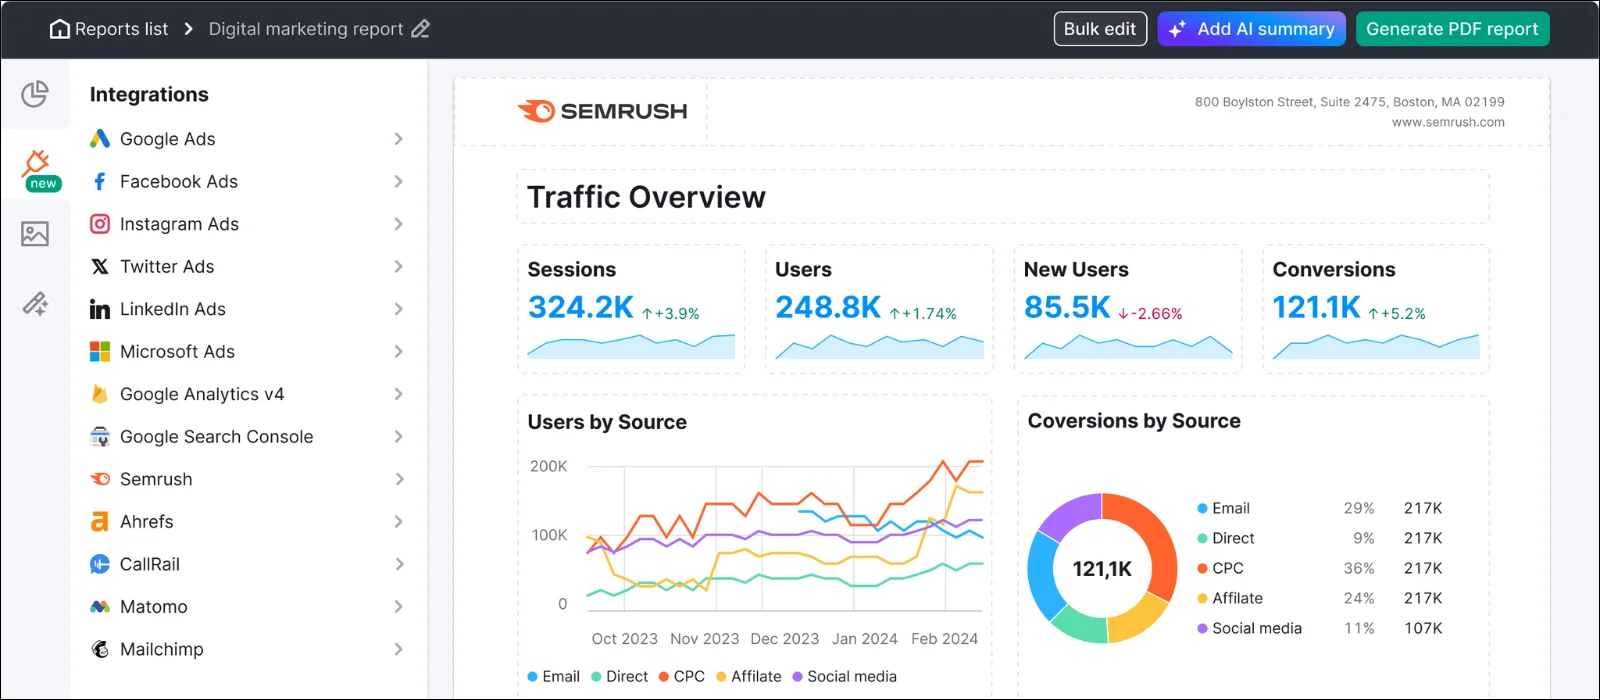Click the Mailchimp logo icon
The image size is (1600, 700).
(x=100, y=649)
